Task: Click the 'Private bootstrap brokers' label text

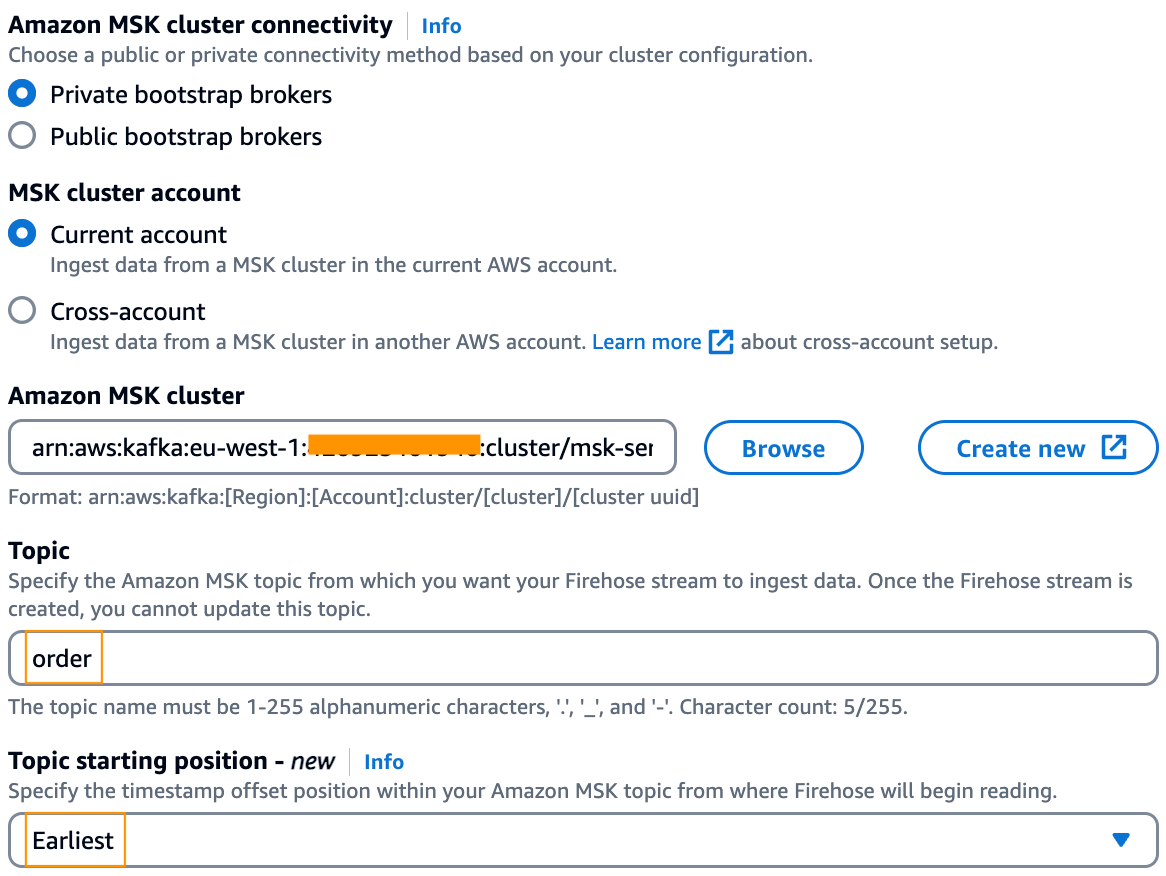Action: pyautogui.click(x=191, y=95)
